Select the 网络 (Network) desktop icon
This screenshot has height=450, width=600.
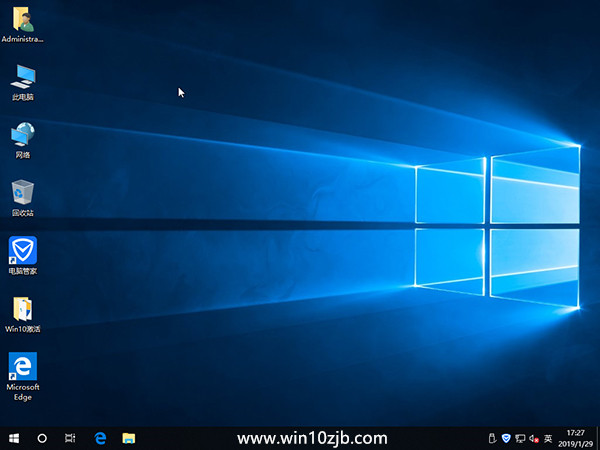[x=23, y=140]
